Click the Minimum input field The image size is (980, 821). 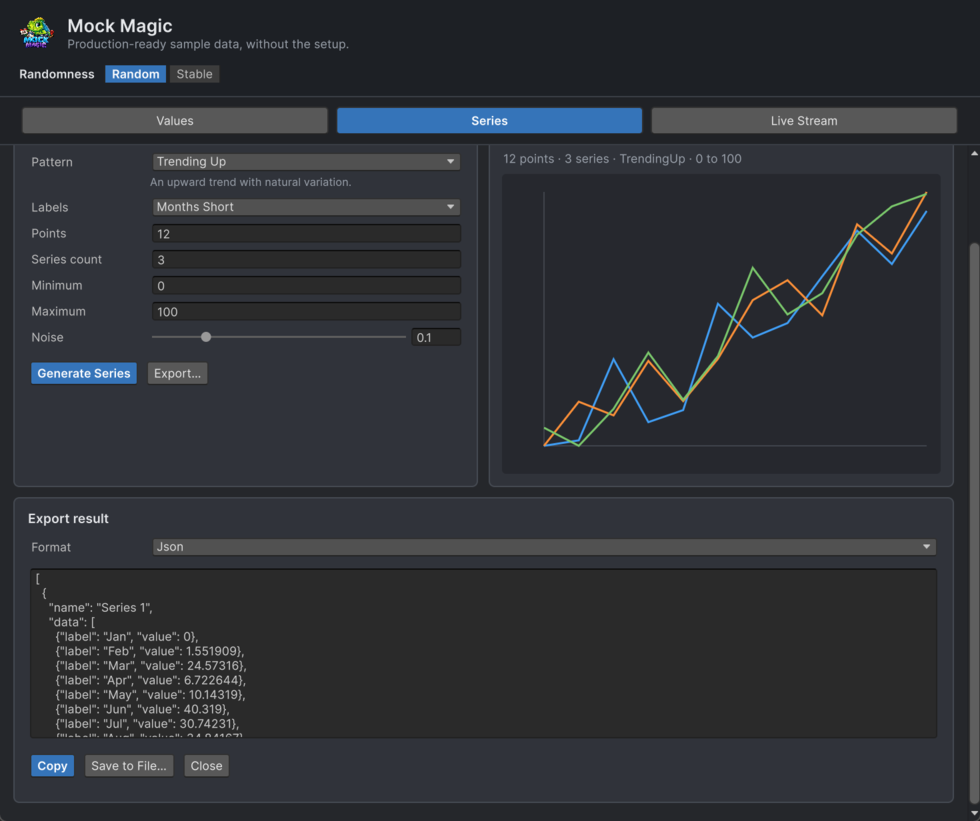click(306, 286)
